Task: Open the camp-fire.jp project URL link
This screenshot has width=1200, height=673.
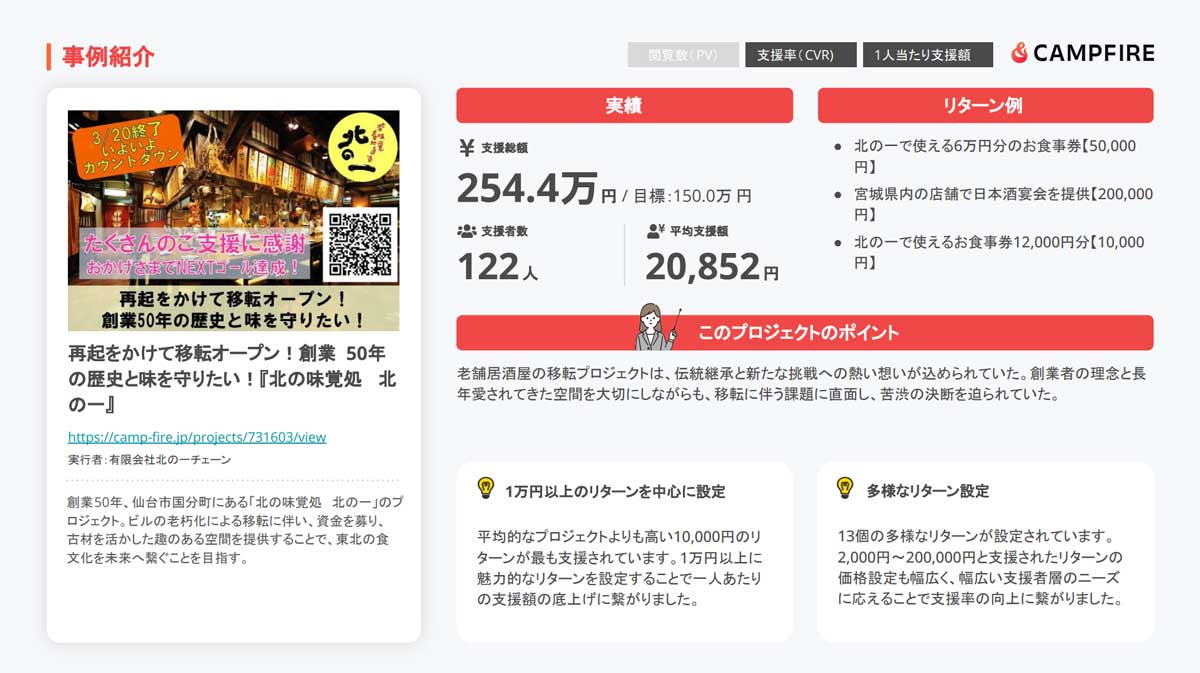Action: click(x=197, y=437)
